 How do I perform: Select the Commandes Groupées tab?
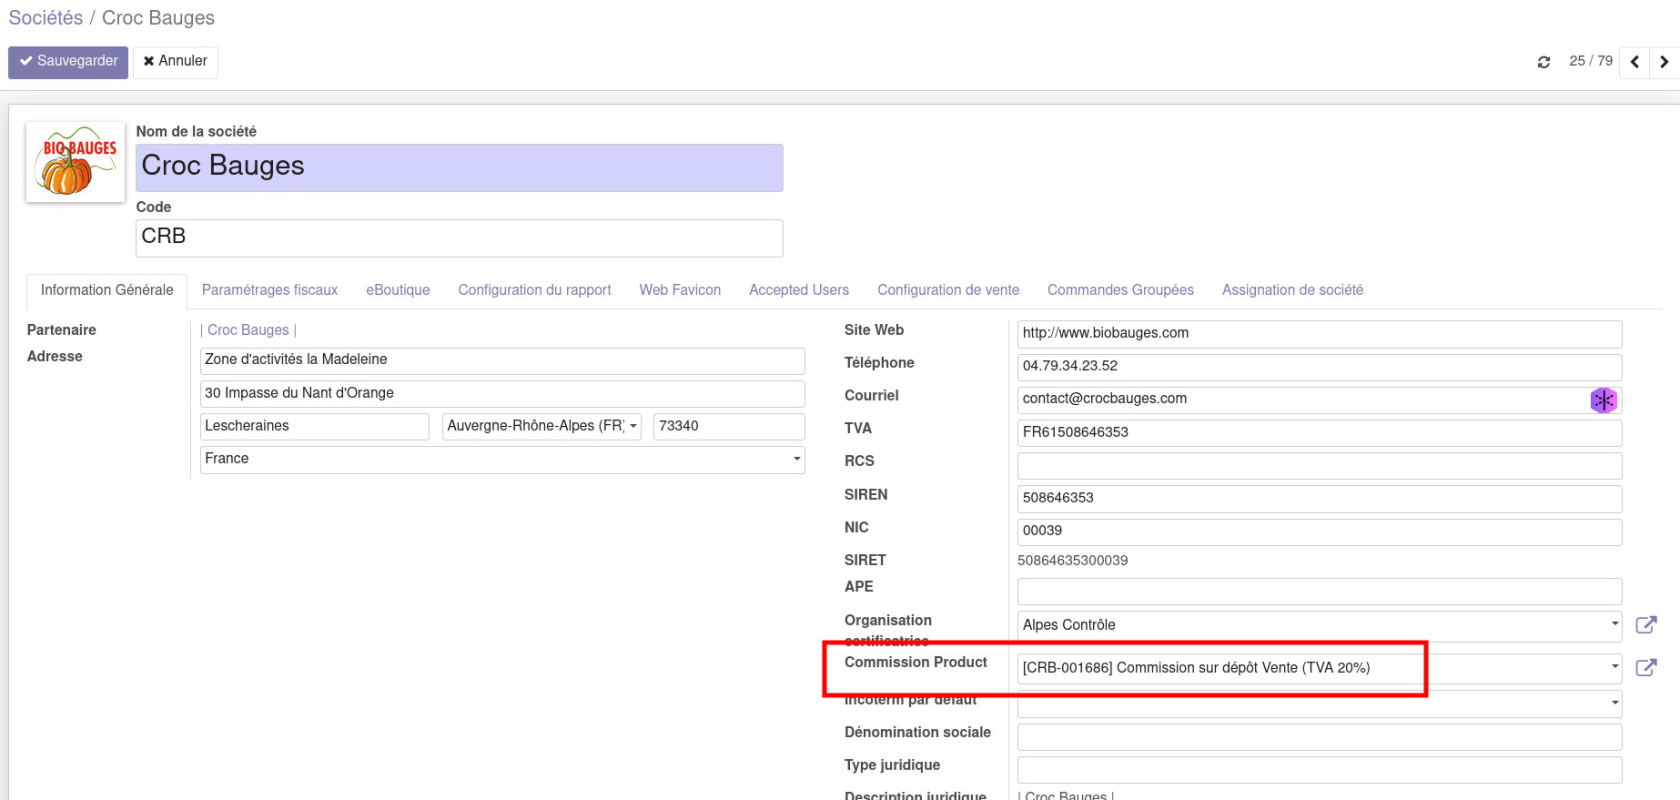1120,290
